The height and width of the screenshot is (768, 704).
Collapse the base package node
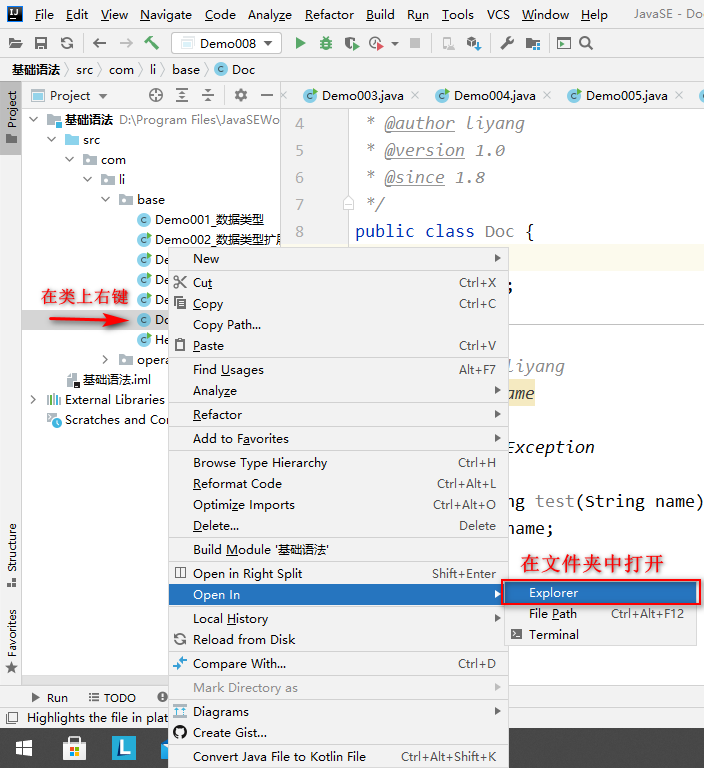click(105, 199)
